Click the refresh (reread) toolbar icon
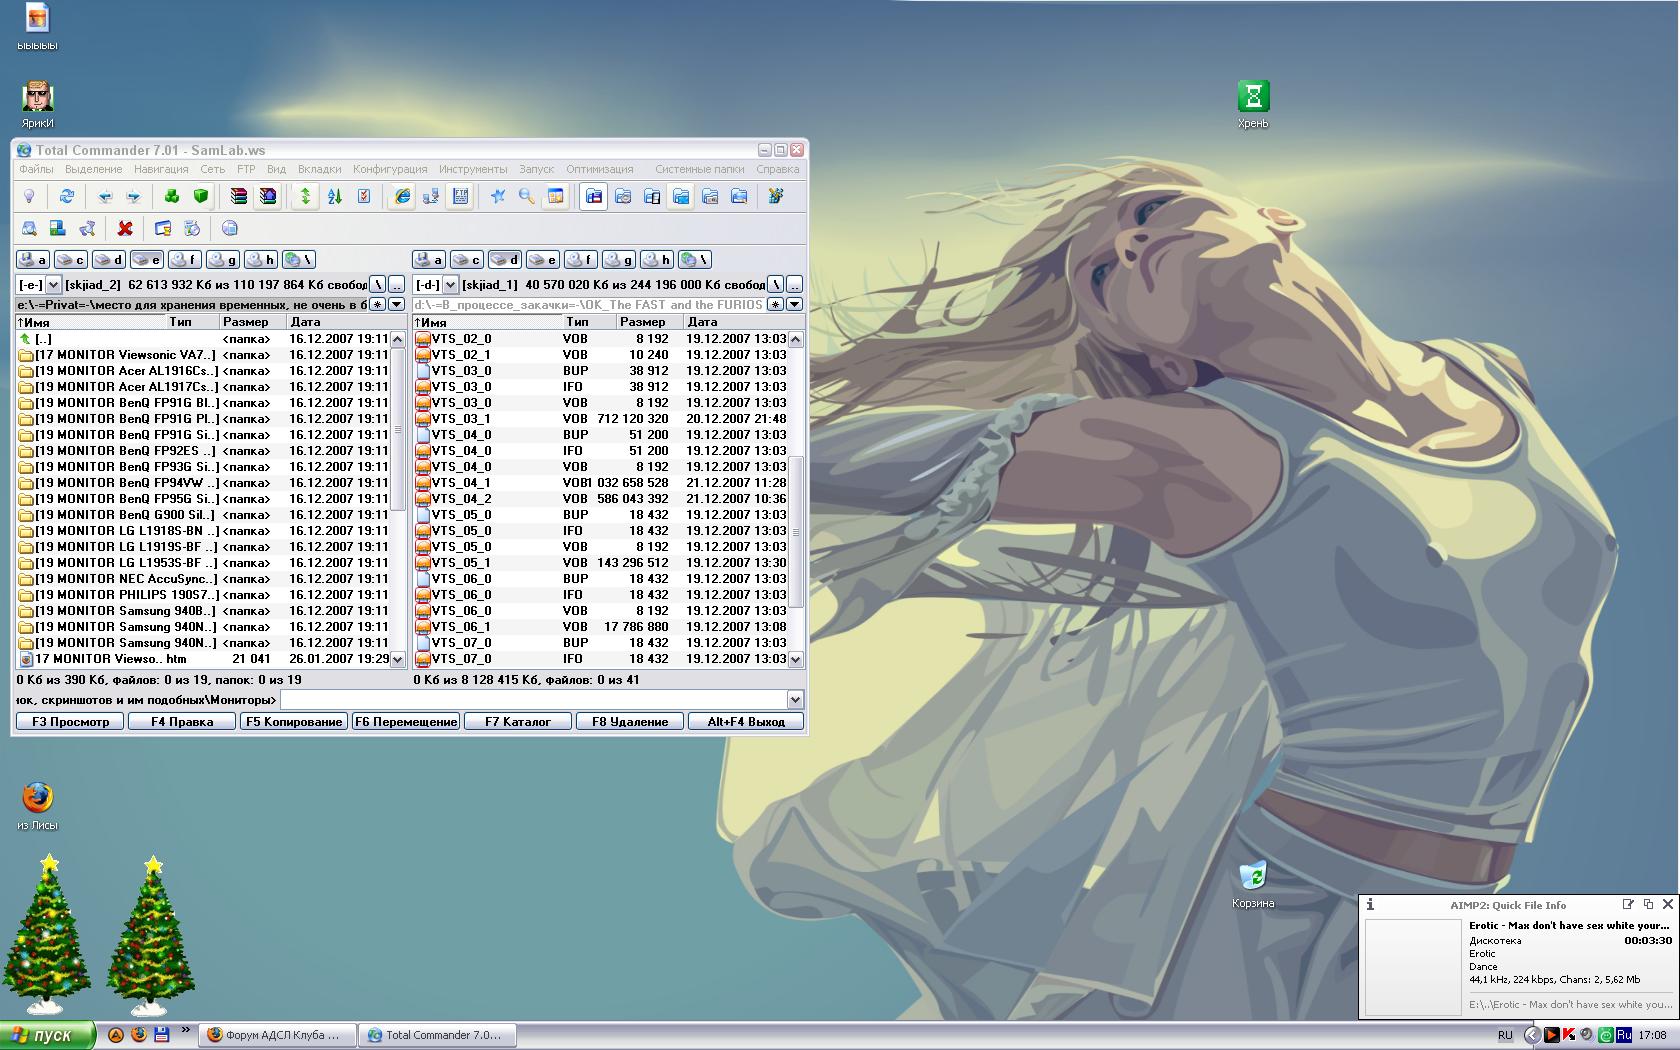Viewport: 1680px width, 1050px height. pyautogui.click(x=66, y=197)
